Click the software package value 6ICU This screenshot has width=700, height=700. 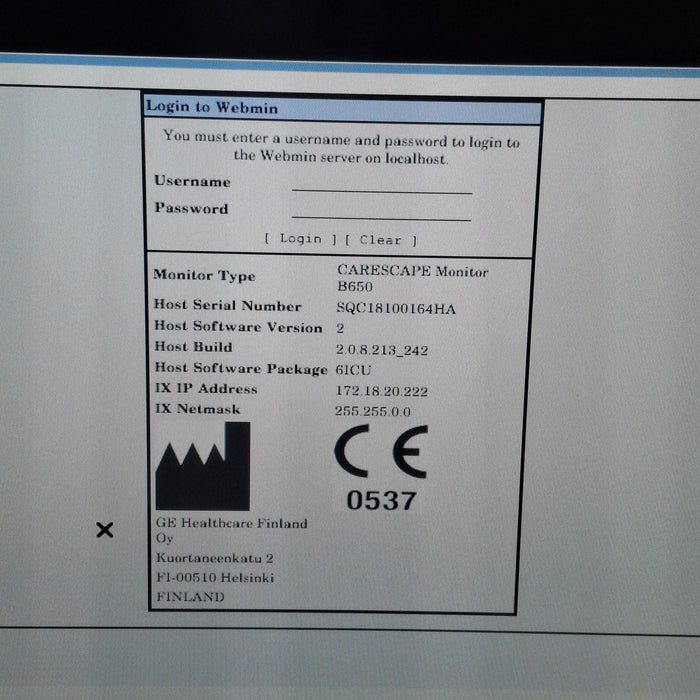(353, 370)
